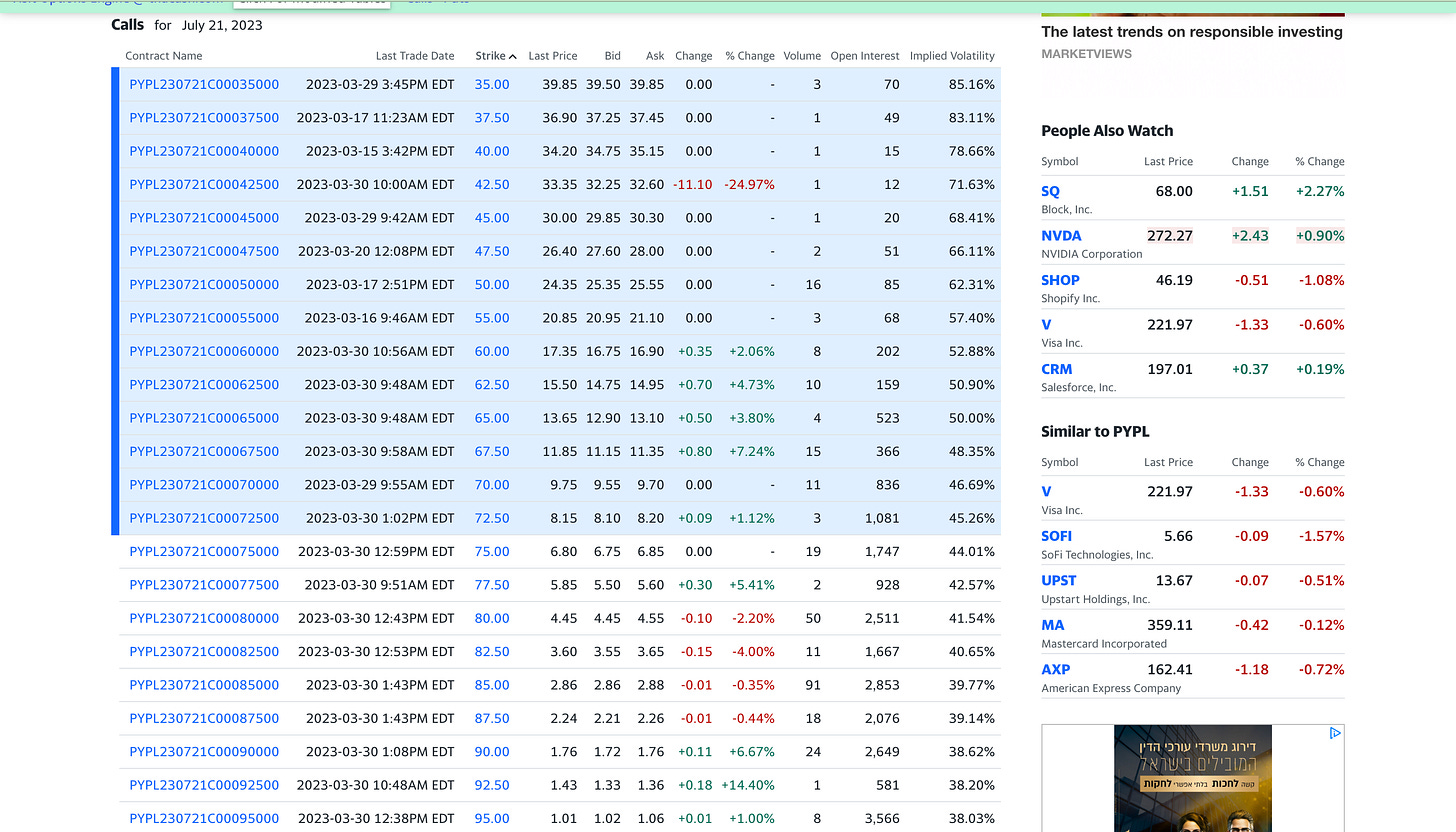This screenshot has height=832, width=1456.
Task: Select open interest value 2,853
Action: 881,685
